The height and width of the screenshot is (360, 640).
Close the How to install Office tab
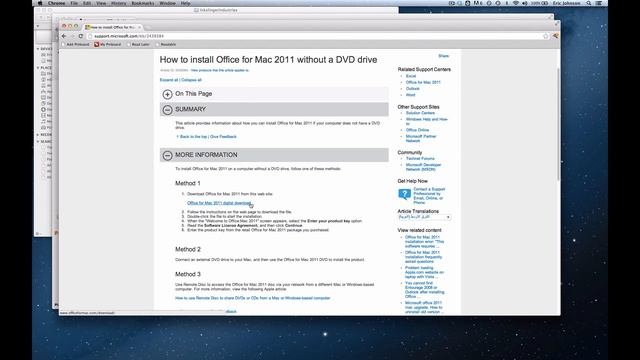click(x=139, y=27)
